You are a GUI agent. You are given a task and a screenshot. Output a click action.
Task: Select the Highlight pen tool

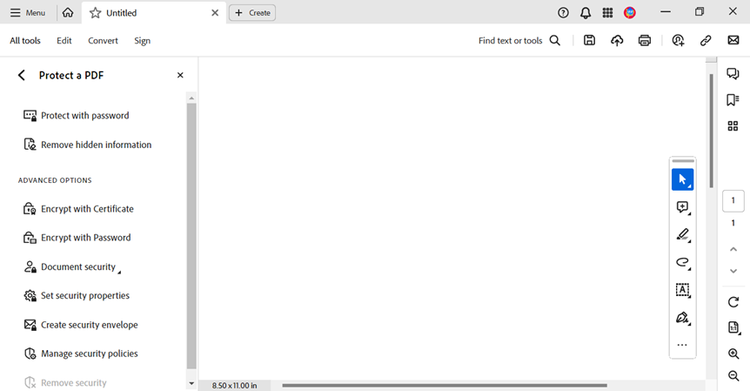pos(683,235)
